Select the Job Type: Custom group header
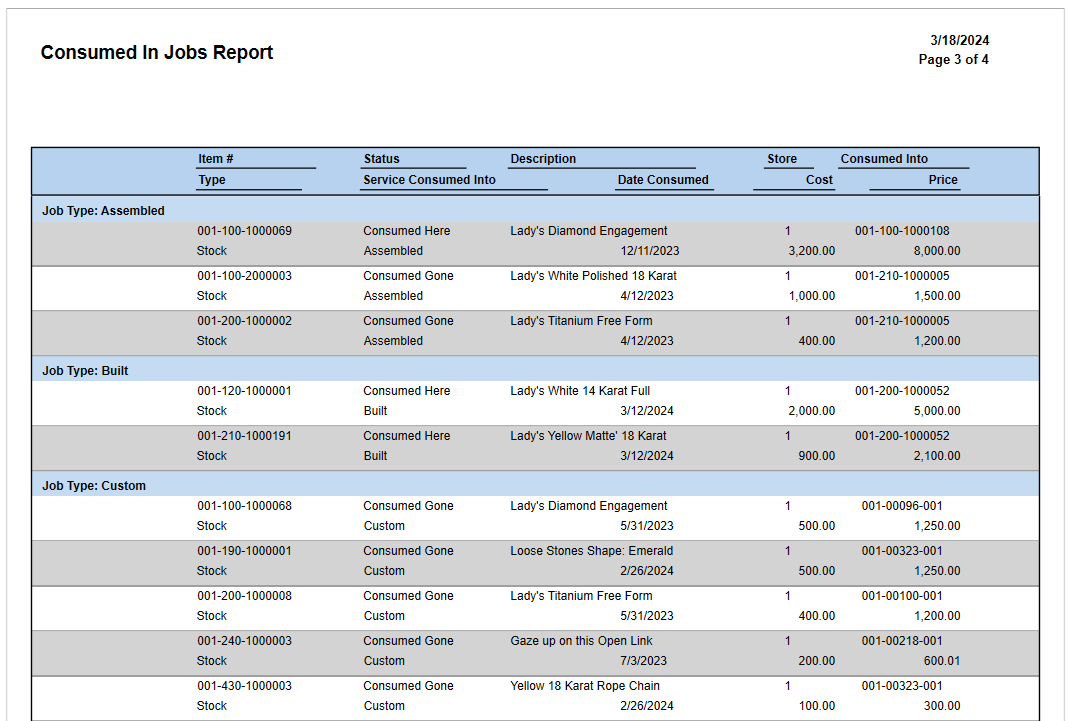1074x721 pixels. point(94,486)
